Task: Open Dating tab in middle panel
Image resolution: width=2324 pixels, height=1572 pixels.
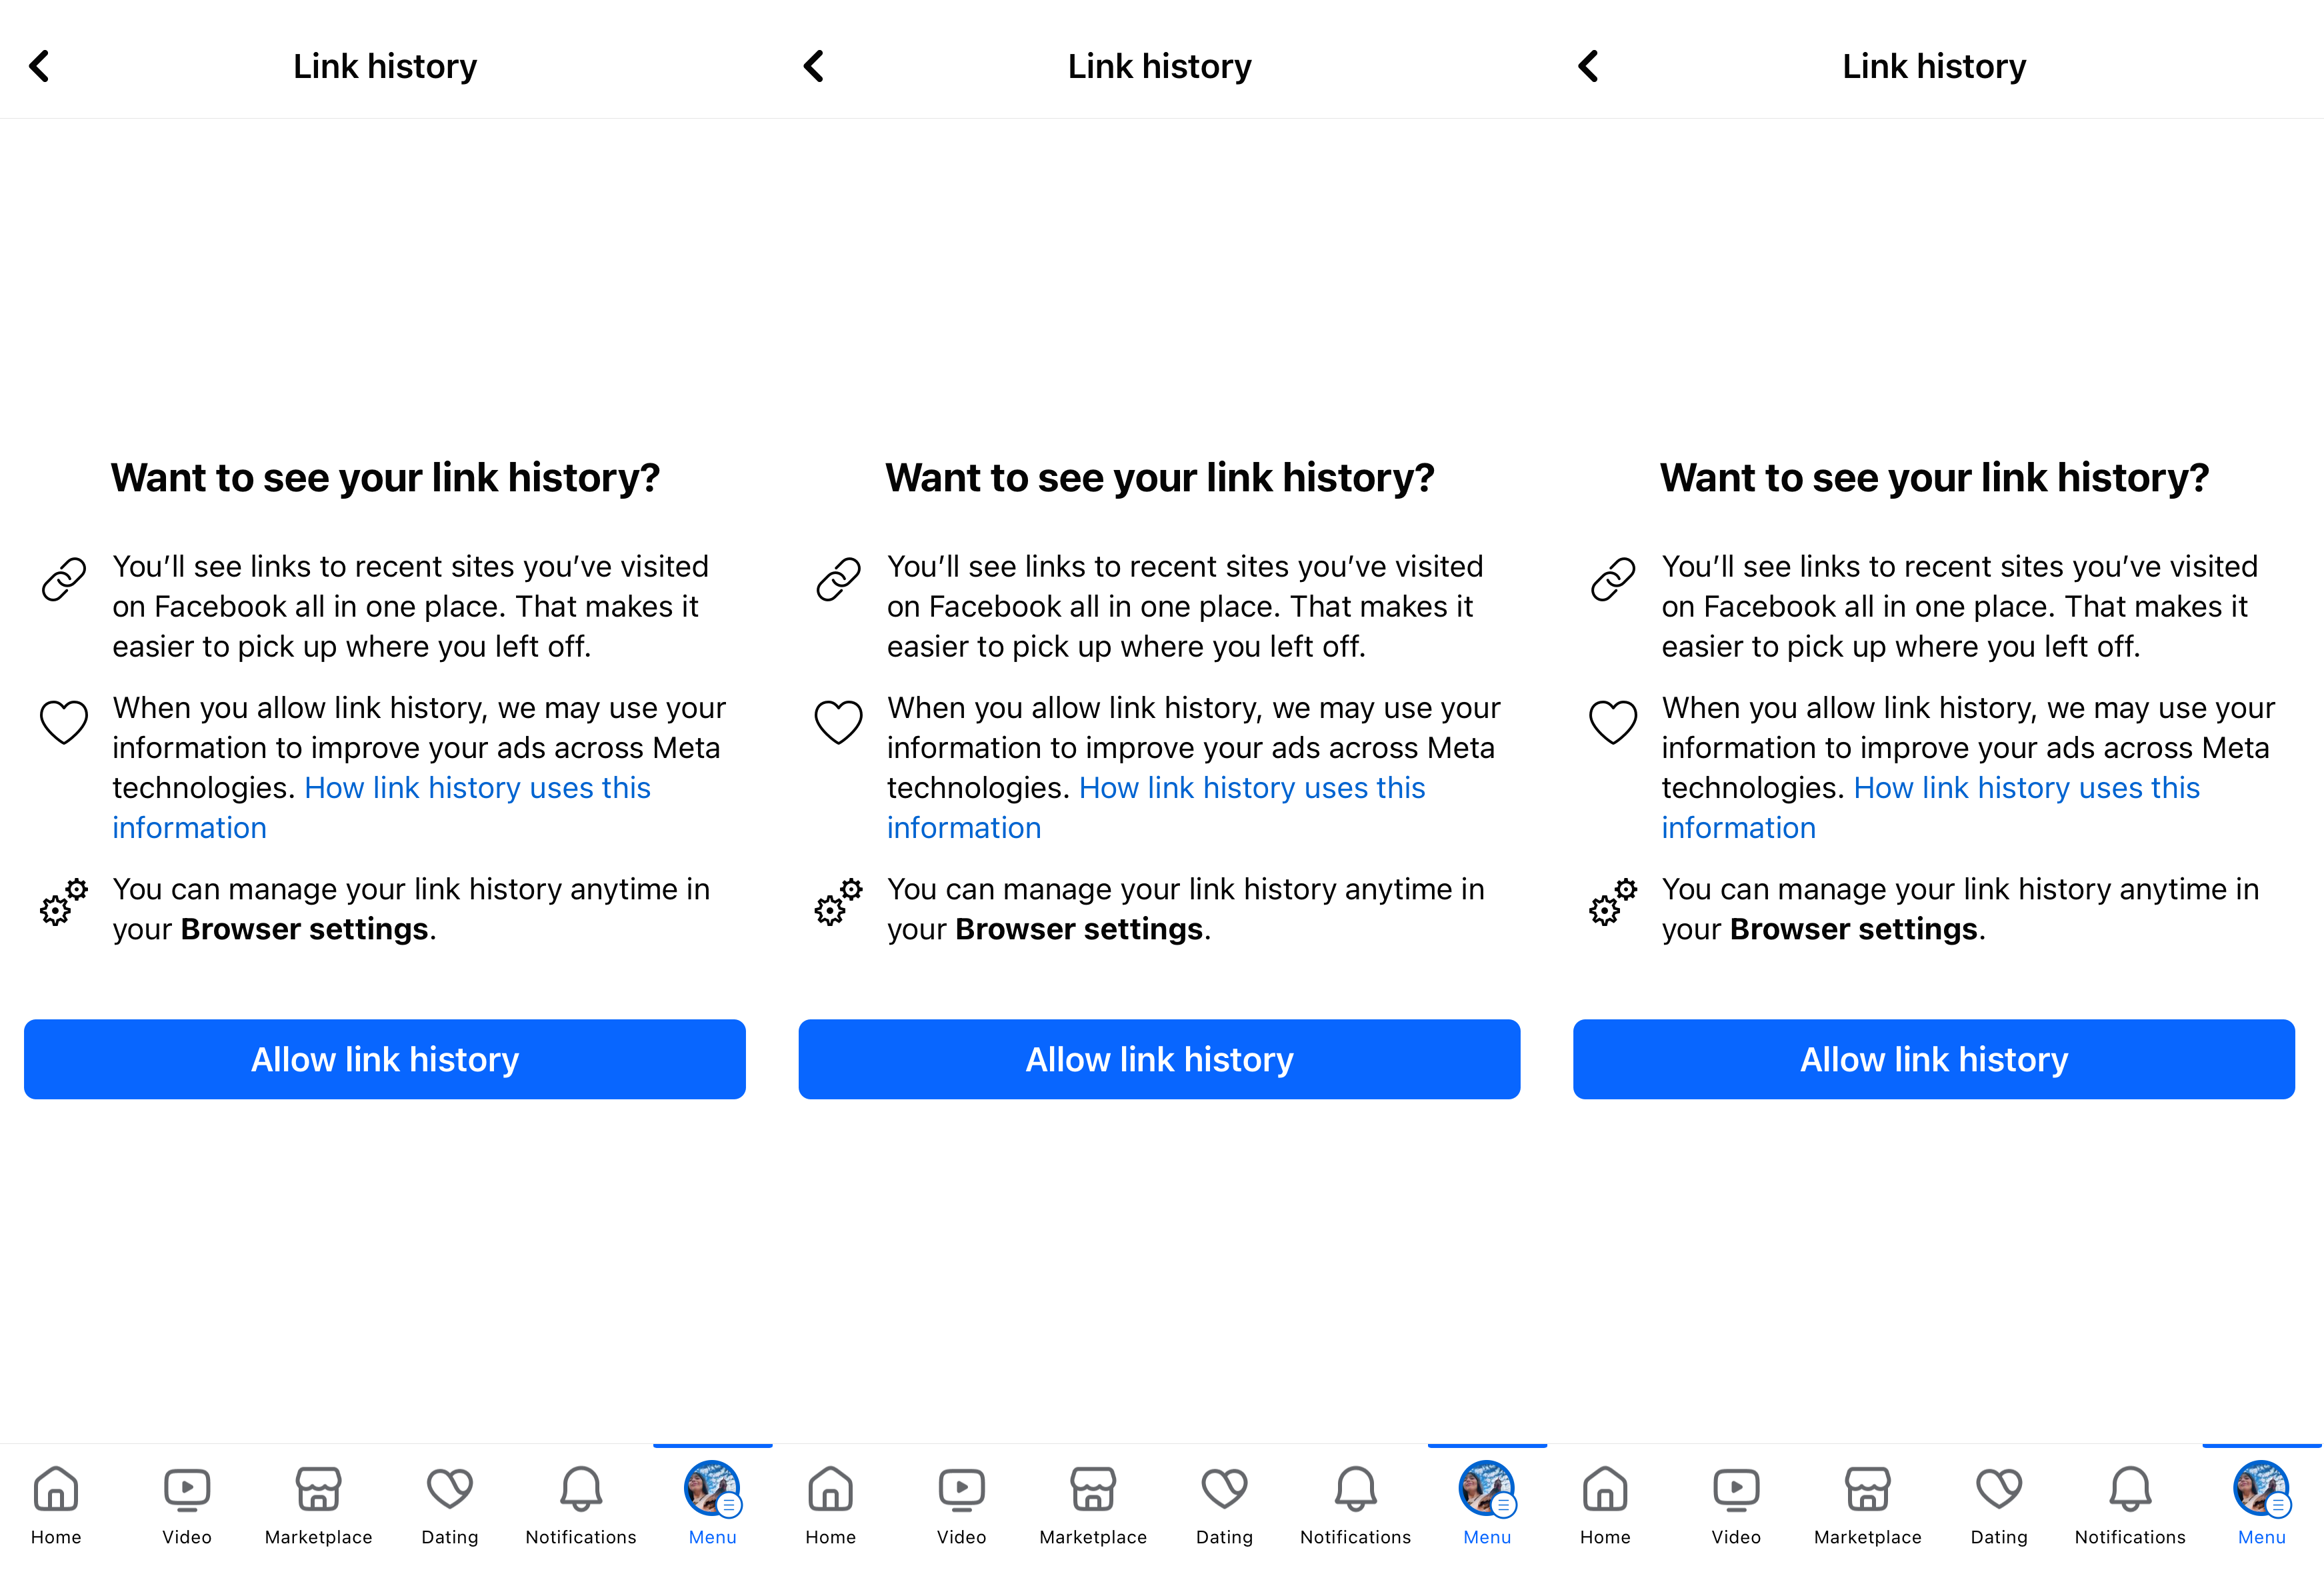Action: pos(1225,1505)
